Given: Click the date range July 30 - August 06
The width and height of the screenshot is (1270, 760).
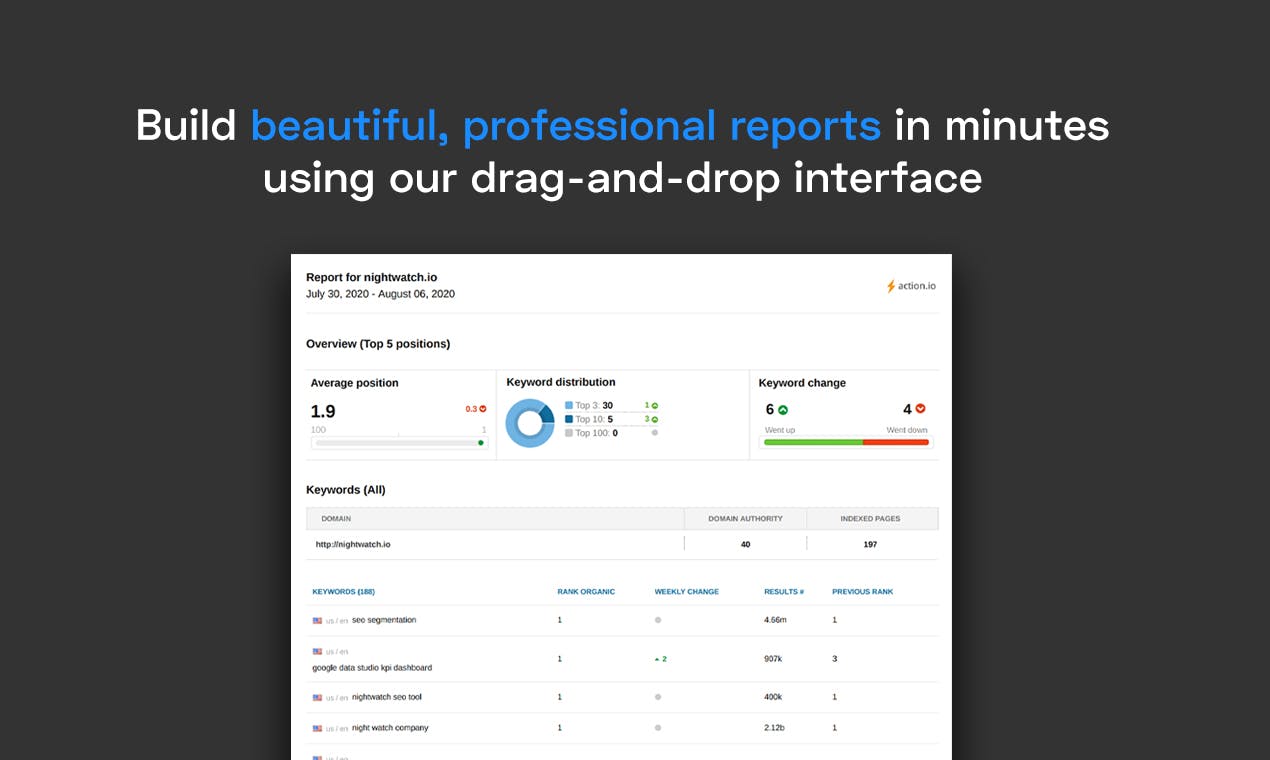Looking at the screenshot, I should click(x=380, y=294).
